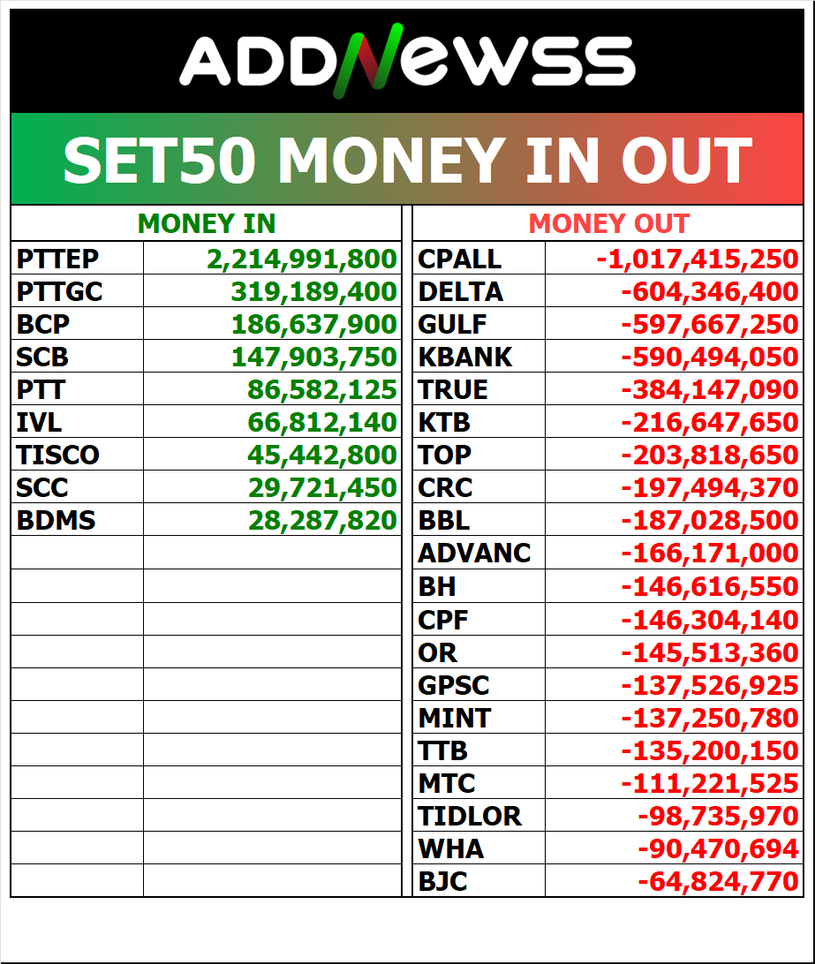Click the SET50 MONEY IN OUT banner

[x=407, y=160]
